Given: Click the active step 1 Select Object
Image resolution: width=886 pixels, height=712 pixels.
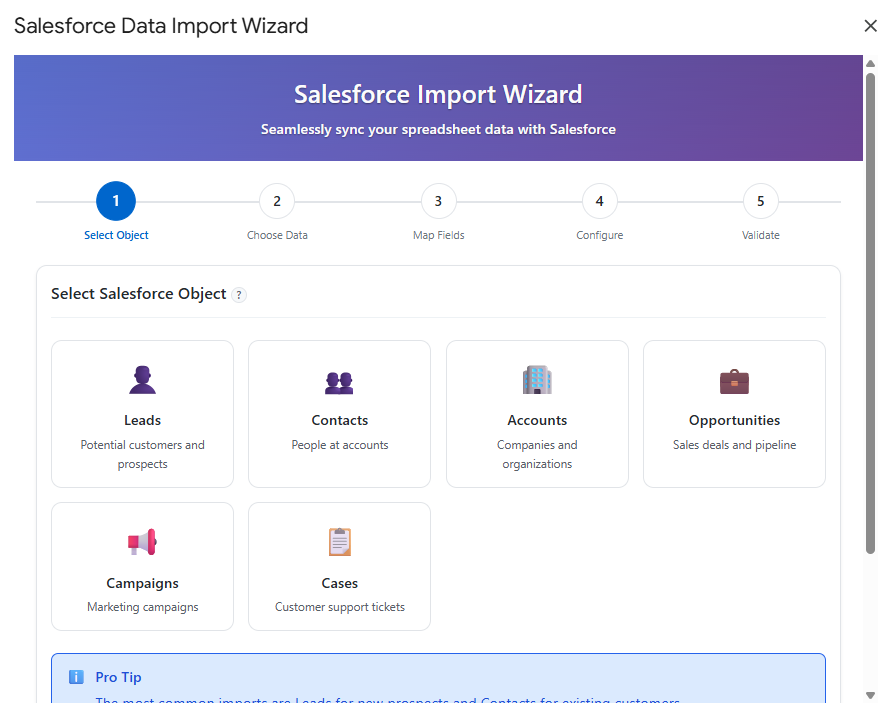Looking at the screenshot, I should click(x=116, y=201).
